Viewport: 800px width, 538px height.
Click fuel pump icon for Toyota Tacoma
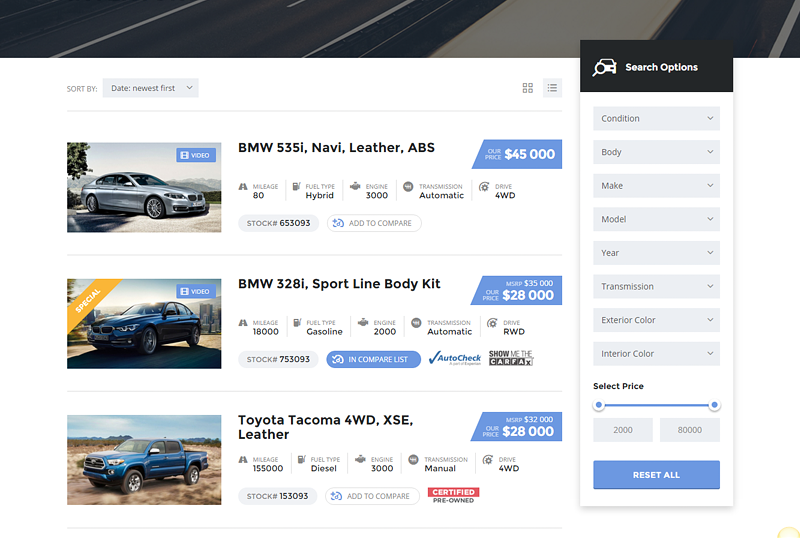(302, 459)
